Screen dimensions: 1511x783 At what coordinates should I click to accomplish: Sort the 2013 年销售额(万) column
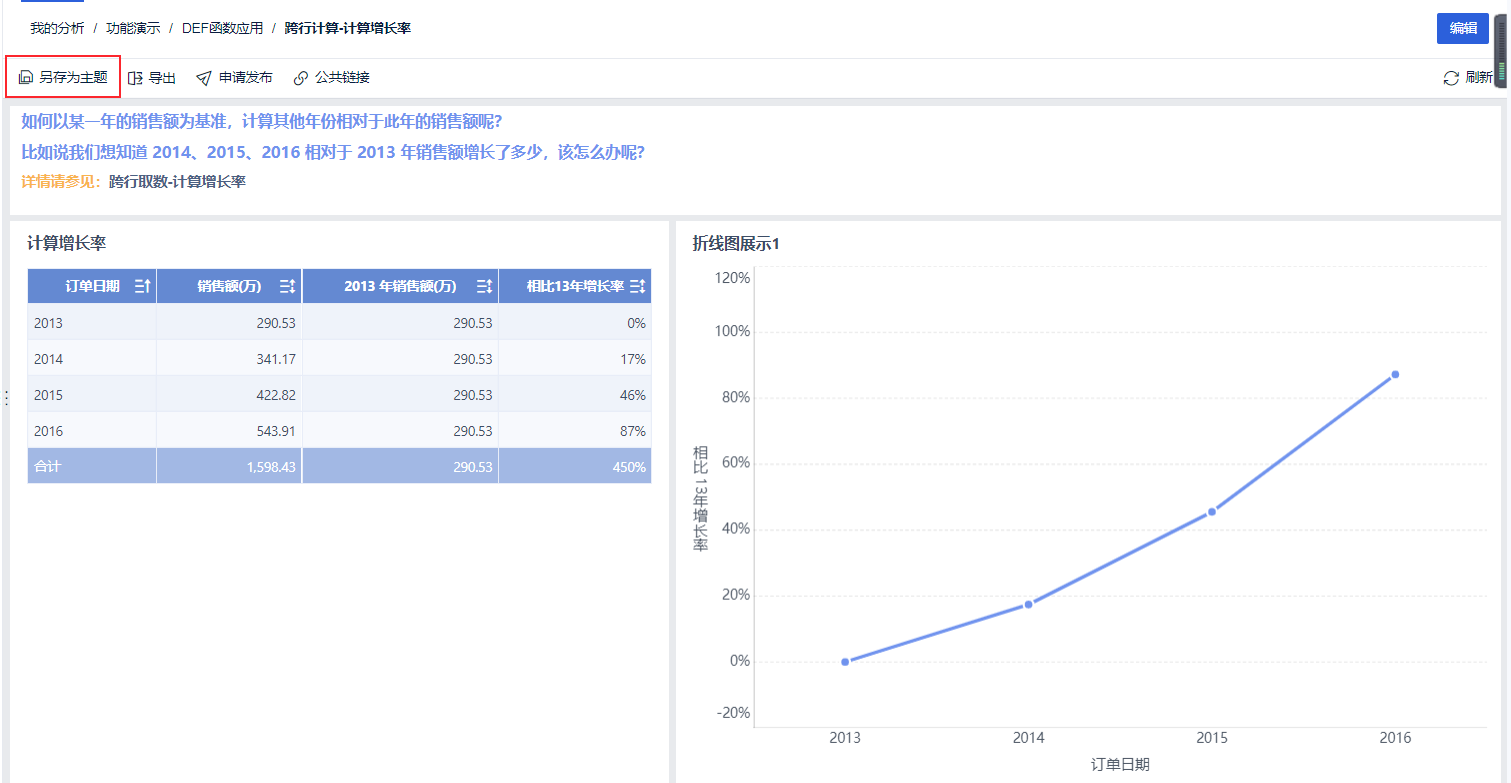(484, 286)
